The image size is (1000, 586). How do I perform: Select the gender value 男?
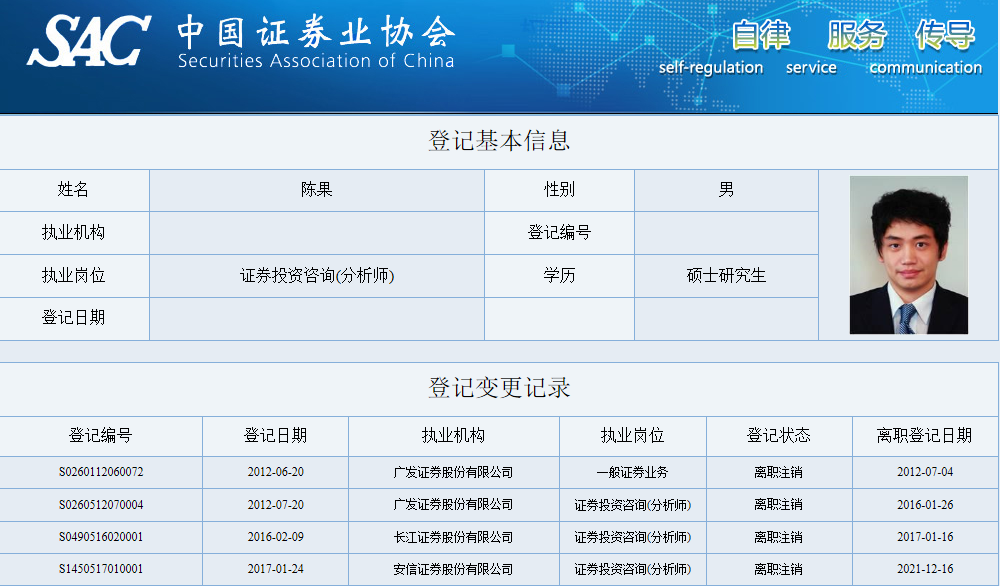coord(726,190)
